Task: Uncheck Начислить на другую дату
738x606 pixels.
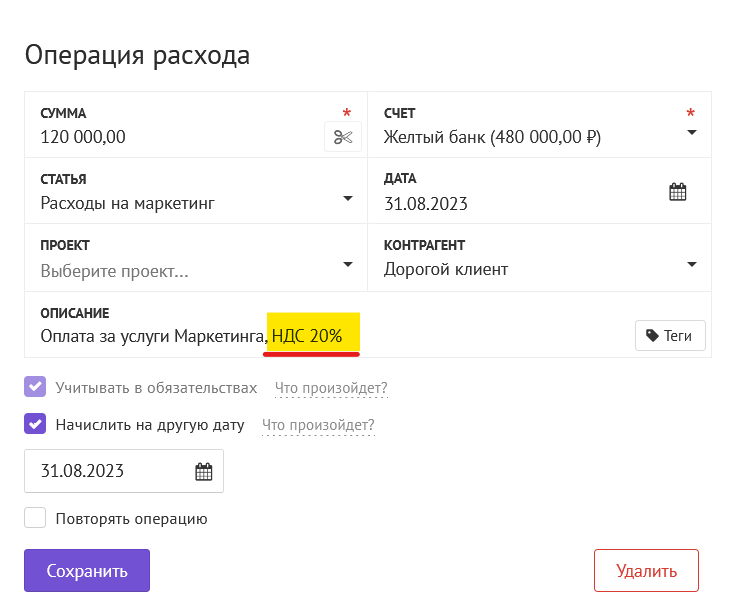Action: pyautogui.click(x=35, y=424)
